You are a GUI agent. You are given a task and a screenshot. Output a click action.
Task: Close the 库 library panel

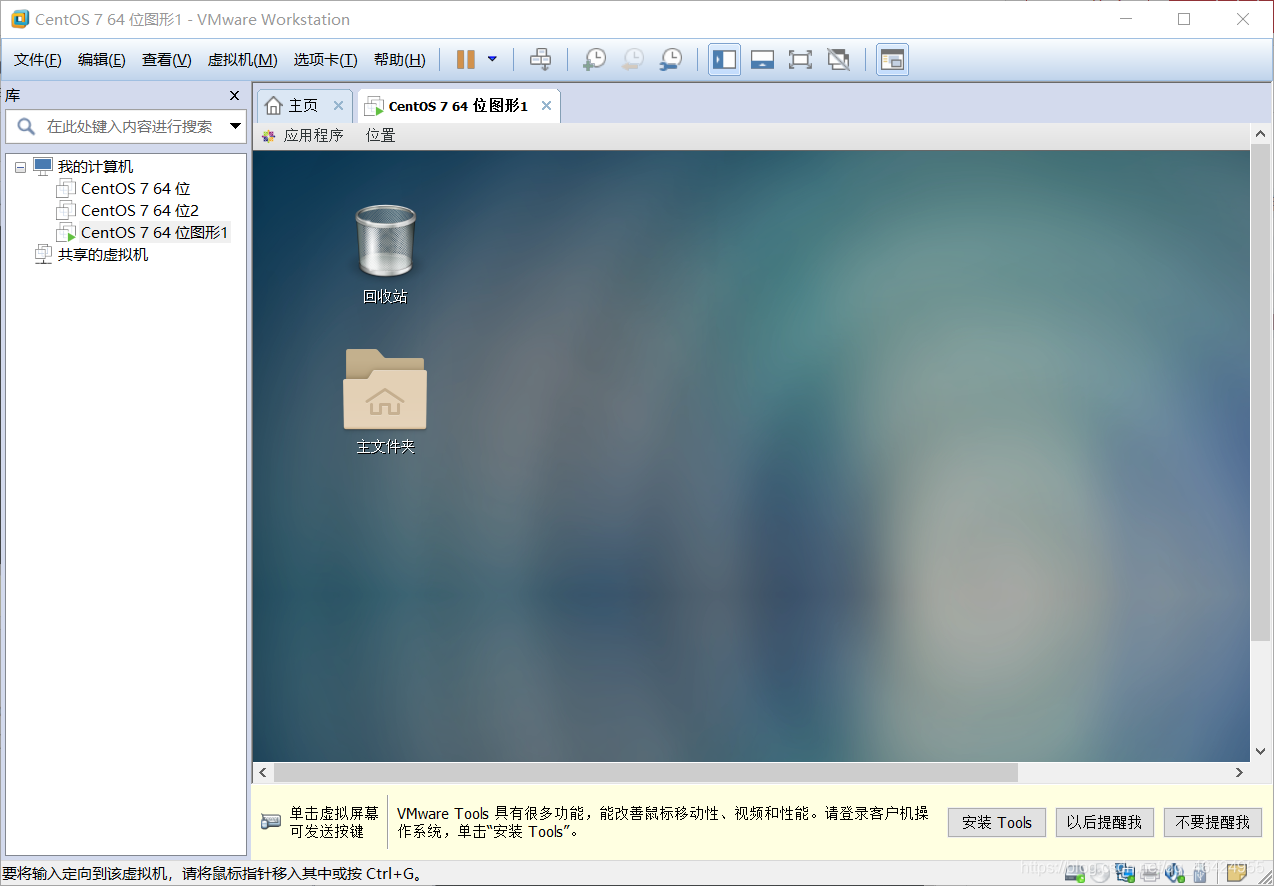(x=235, y=96)
